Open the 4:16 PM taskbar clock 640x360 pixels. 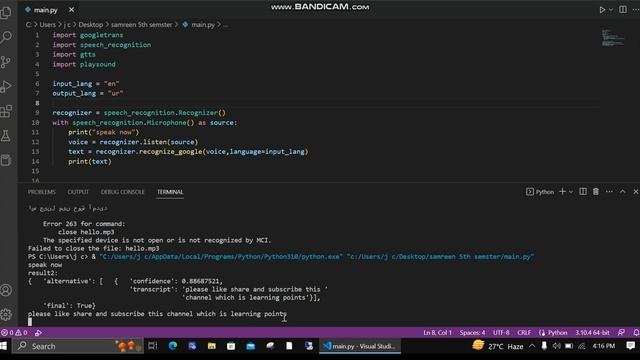603,346
